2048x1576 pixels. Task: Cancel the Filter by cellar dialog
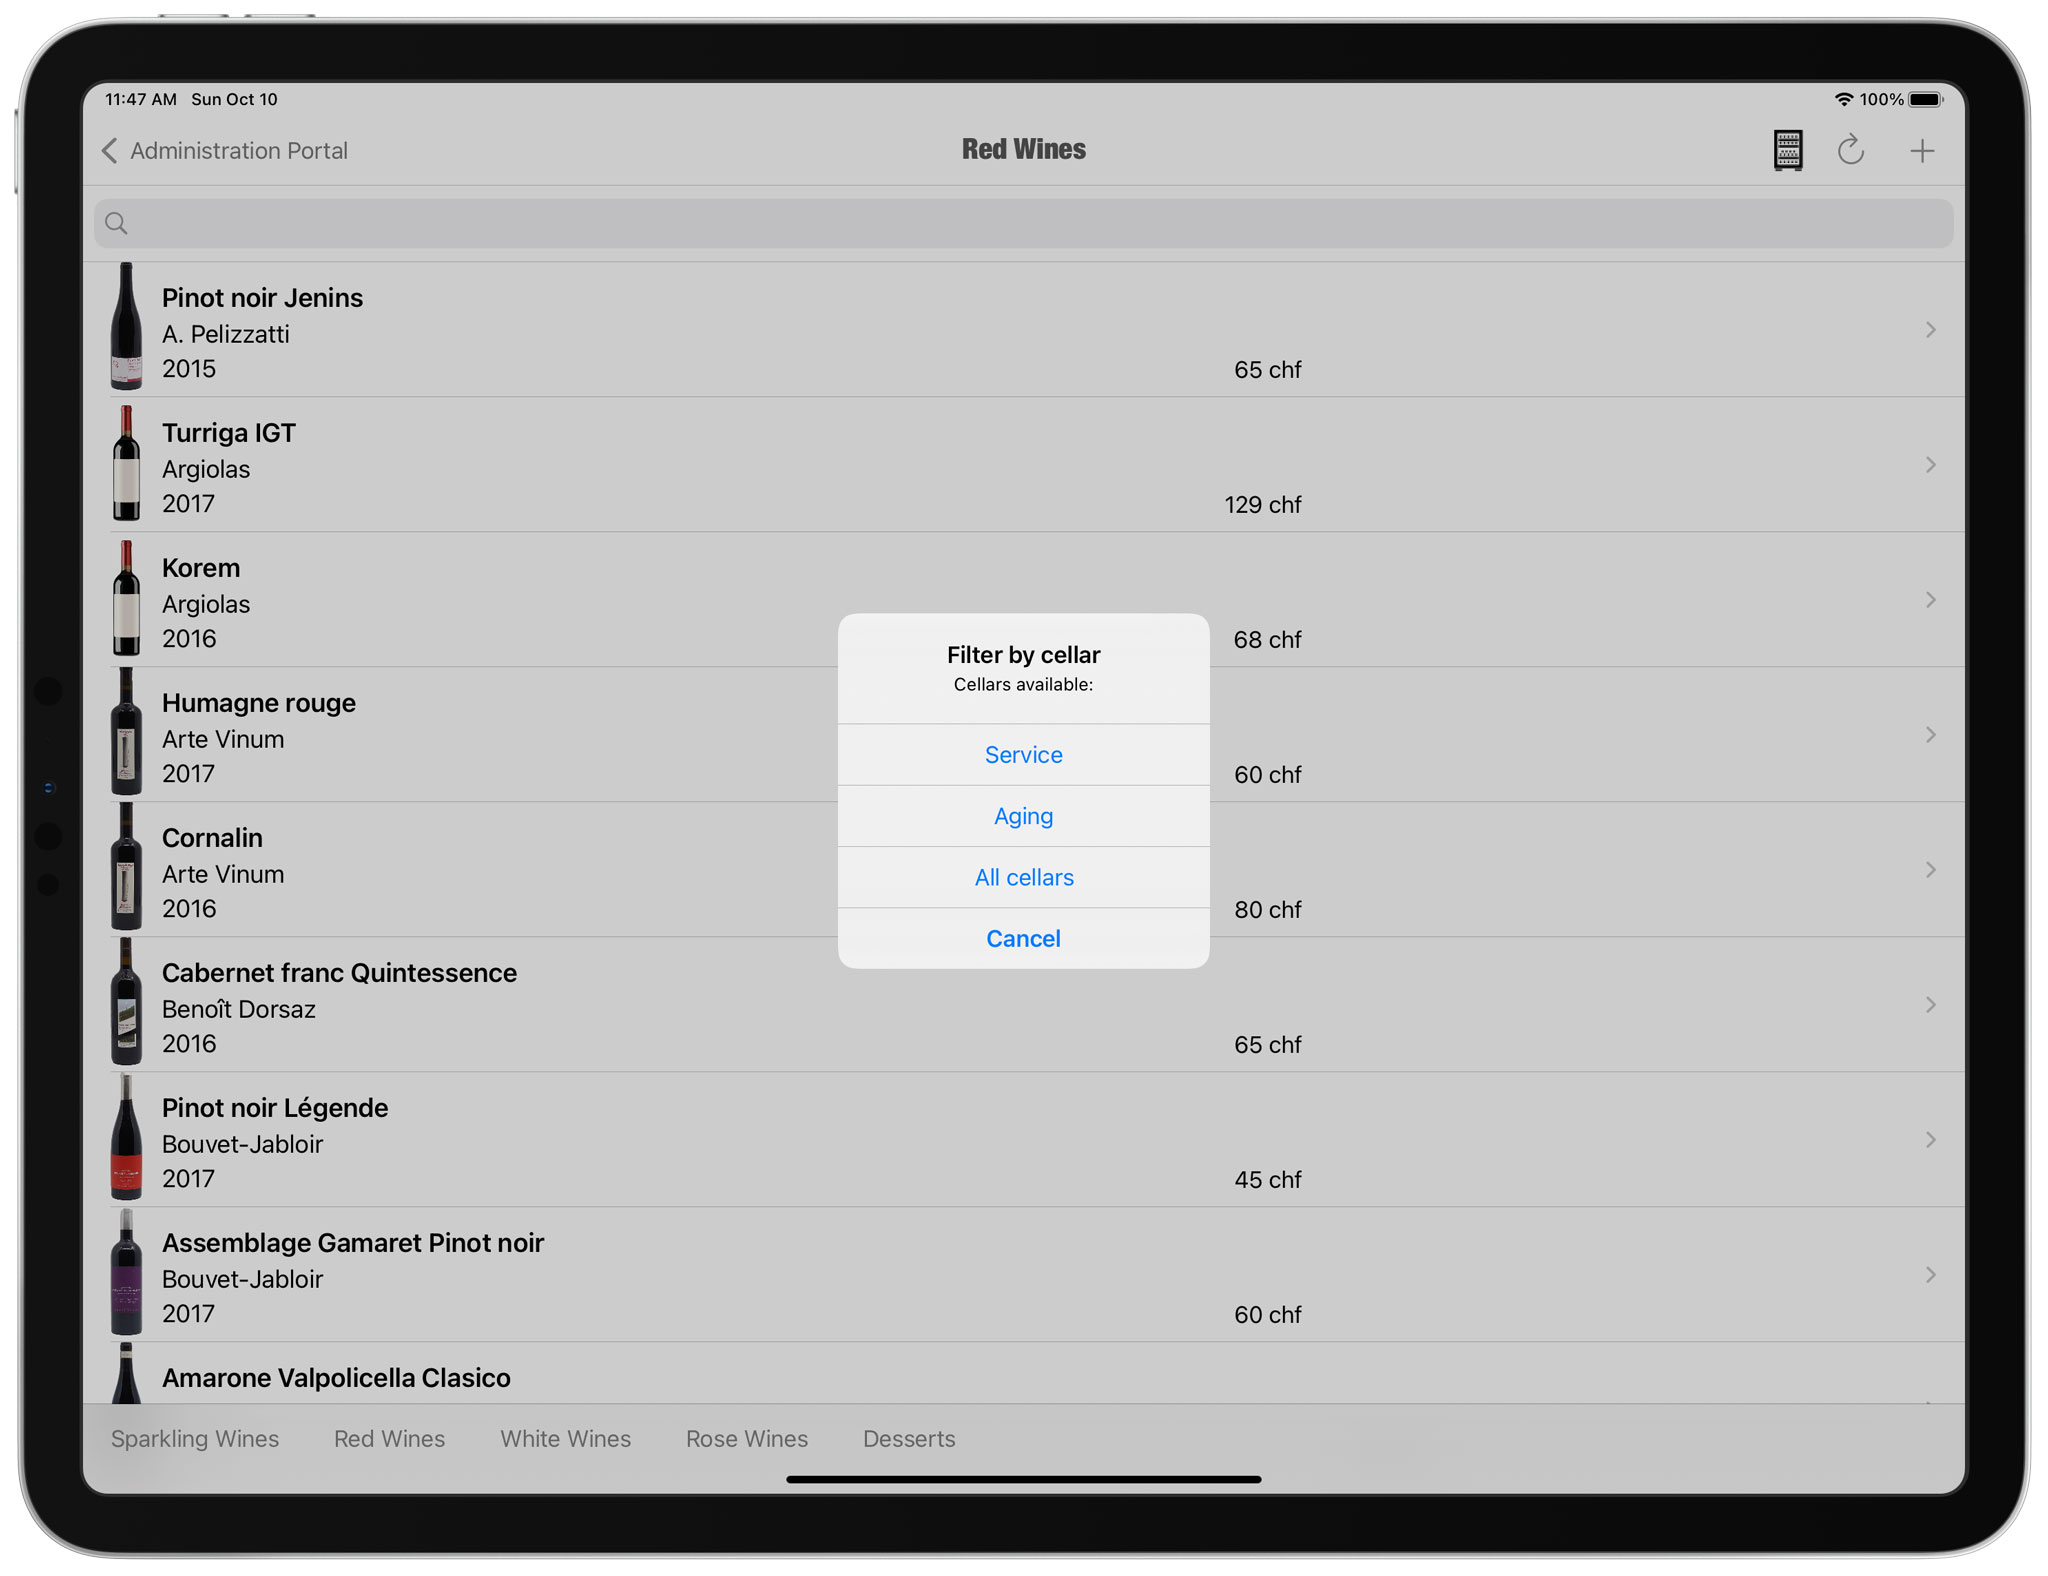[x=1023, y=938]
